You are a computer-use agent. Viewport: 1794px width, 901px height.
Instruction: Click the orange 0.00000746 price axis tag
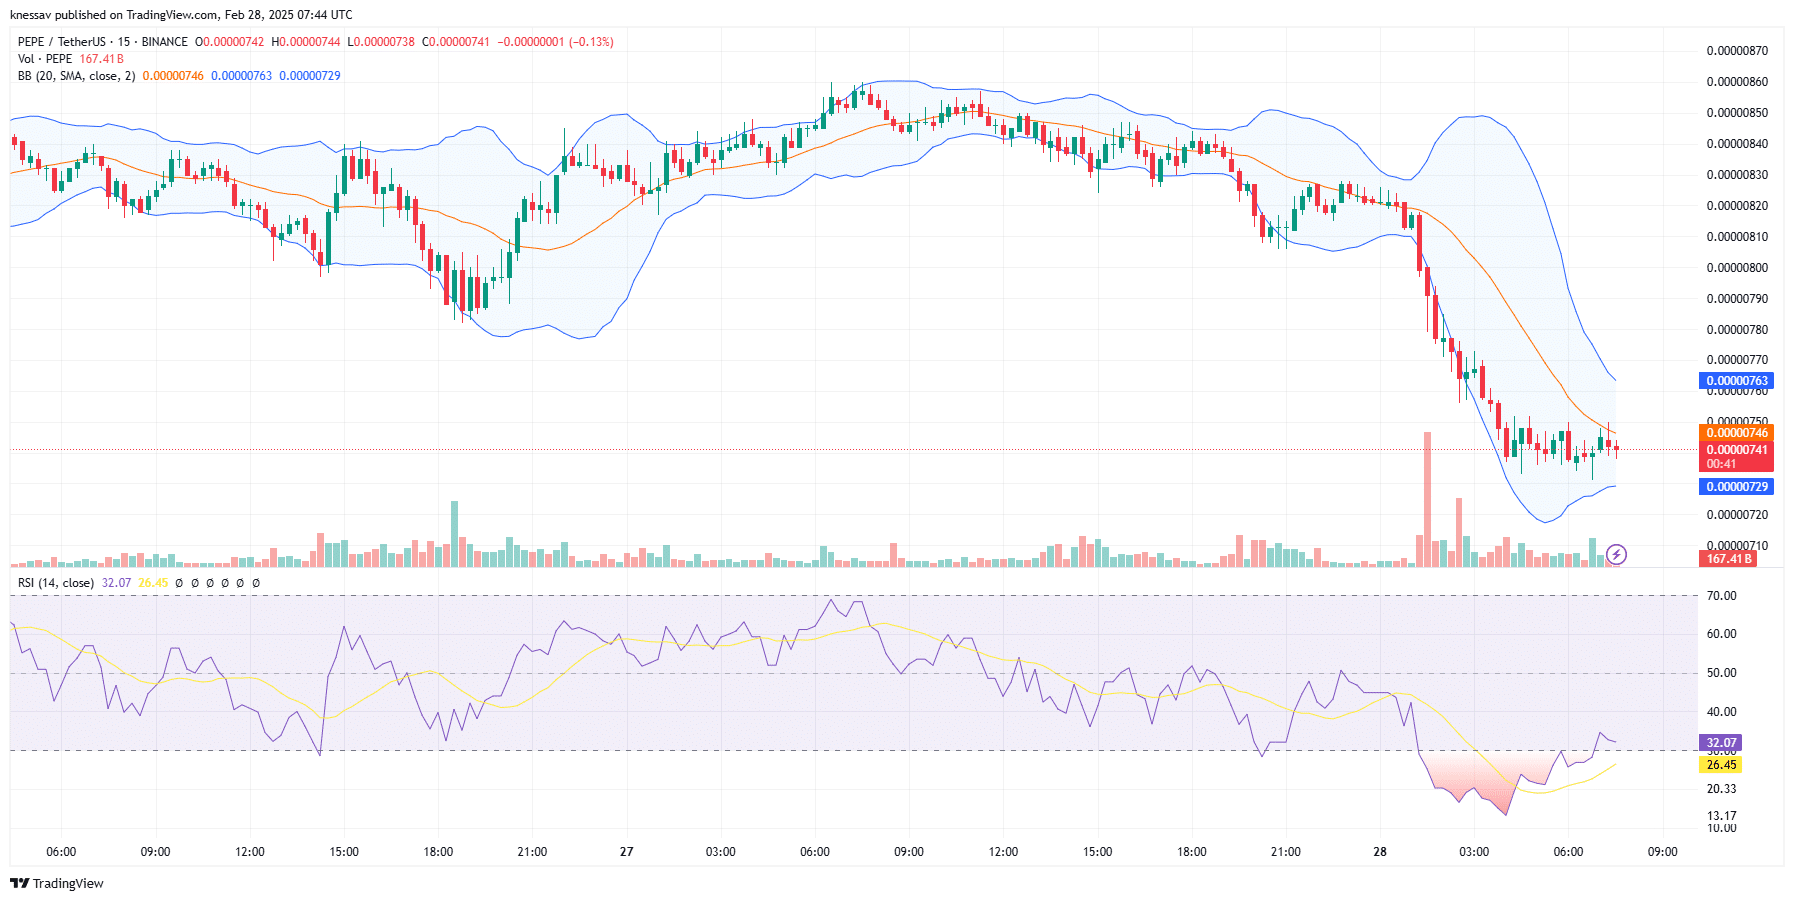[1736, 433]
